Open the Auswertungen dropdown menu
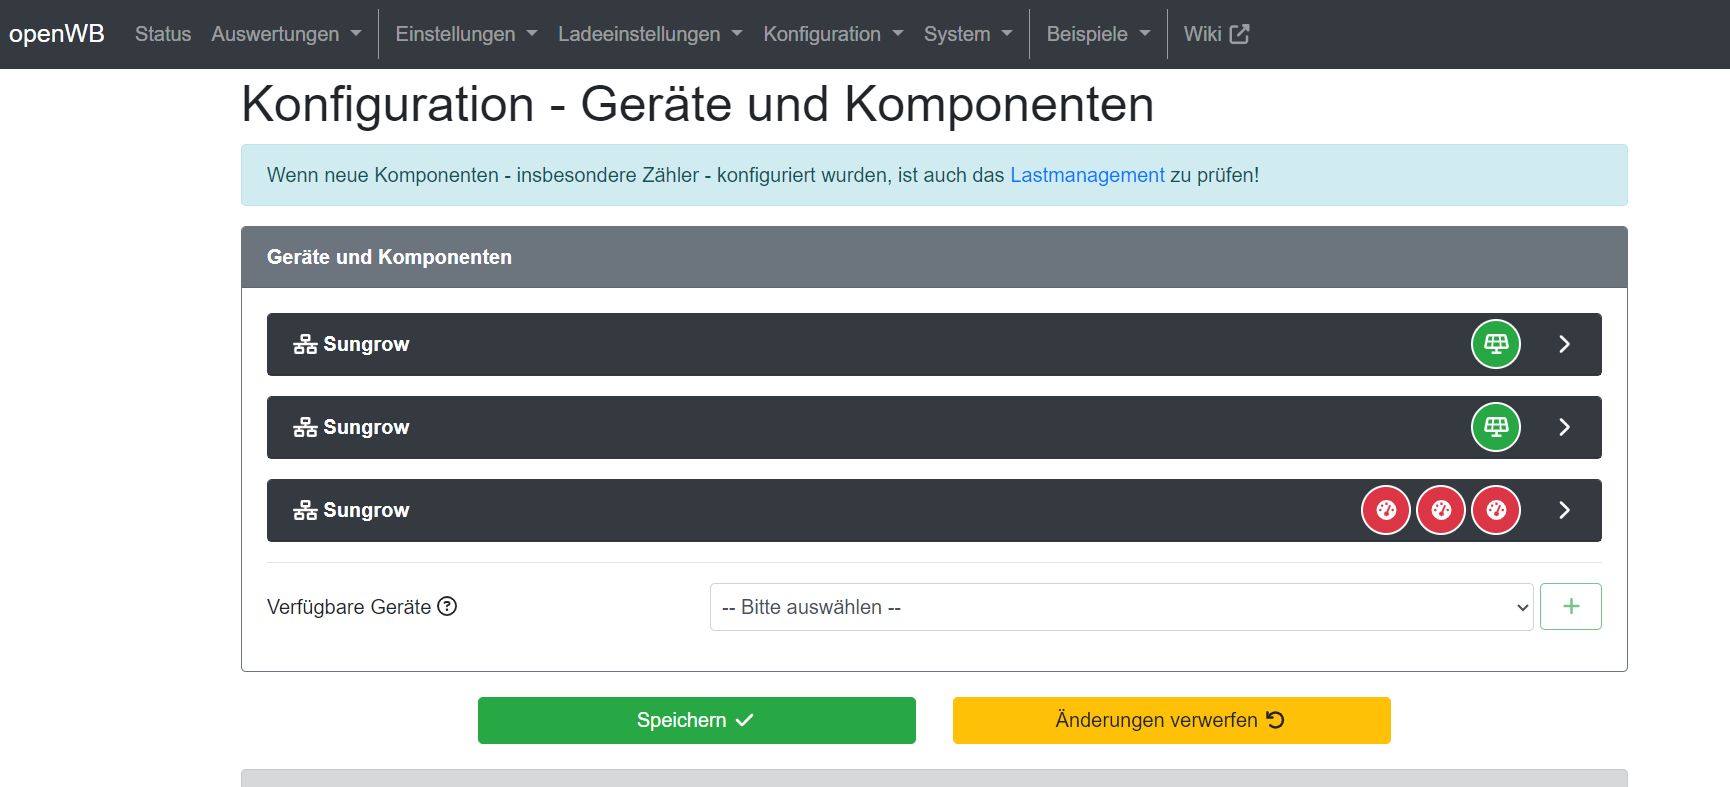The width and height of the screenshot is (1730, 787). click(286, 34)
